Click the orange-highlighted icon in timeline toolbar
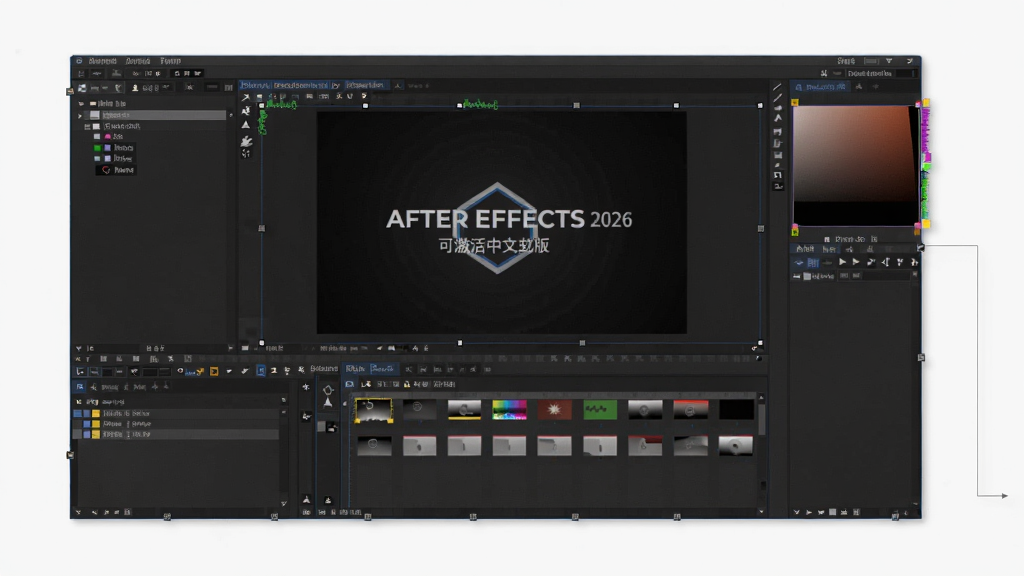 [x=214, y=371]
